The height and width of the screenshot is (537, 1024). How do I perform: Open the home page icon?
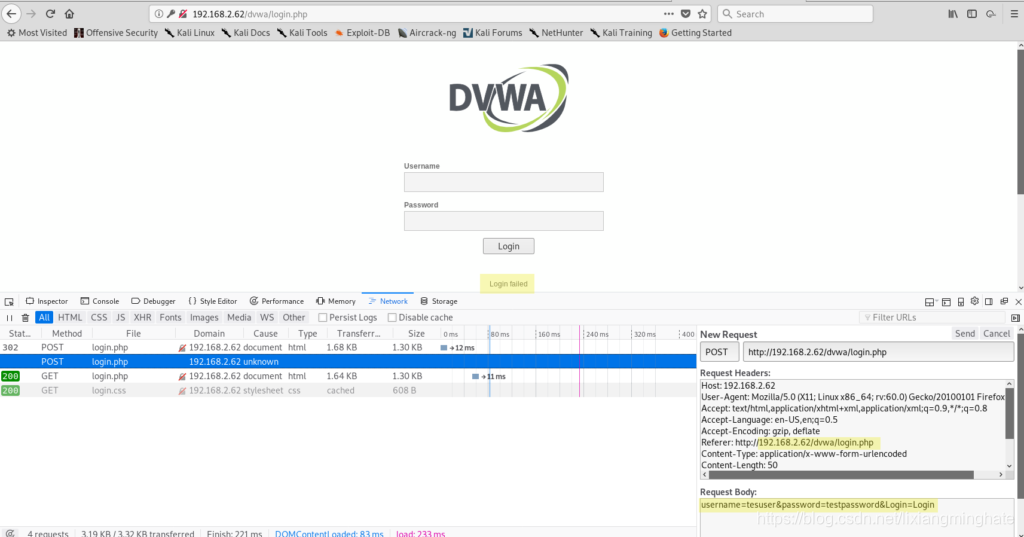click(x=69, y=14)
